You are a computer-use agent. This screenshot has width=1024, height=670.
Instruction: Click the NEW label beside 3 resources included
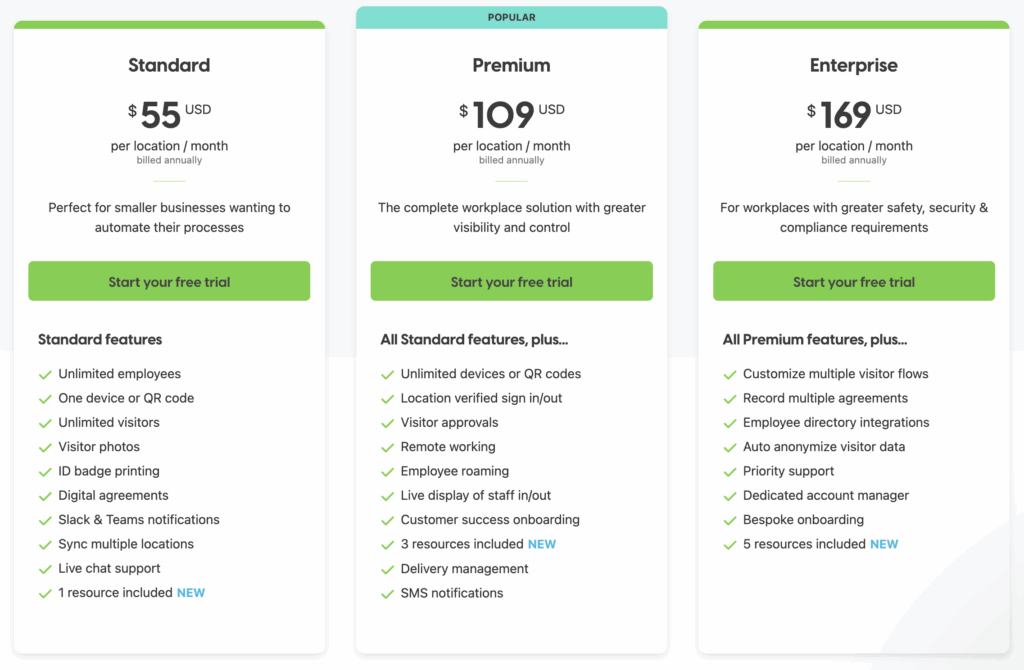point(541,544)
